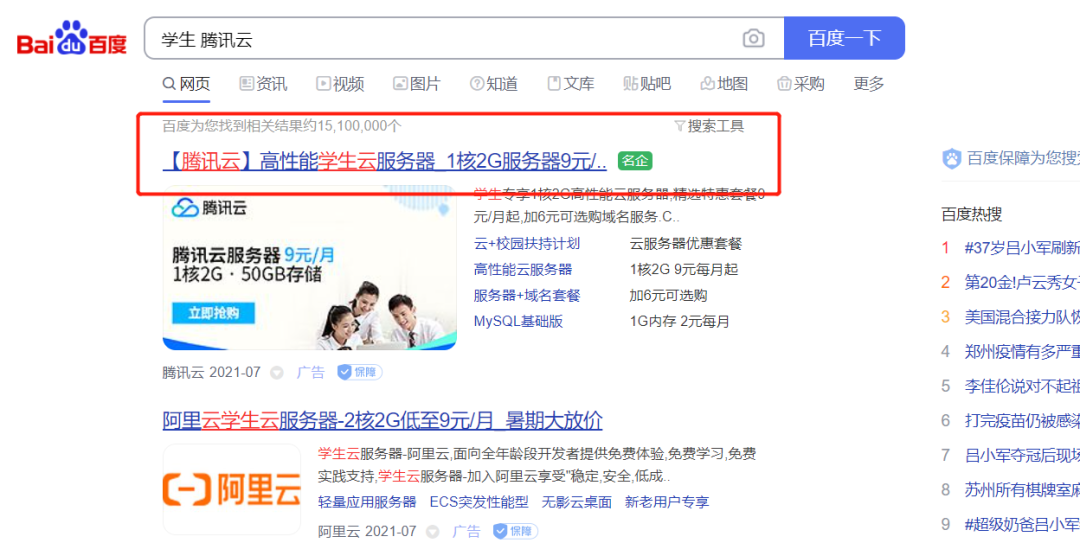Switch to the 视频 tab

(340, 84)
